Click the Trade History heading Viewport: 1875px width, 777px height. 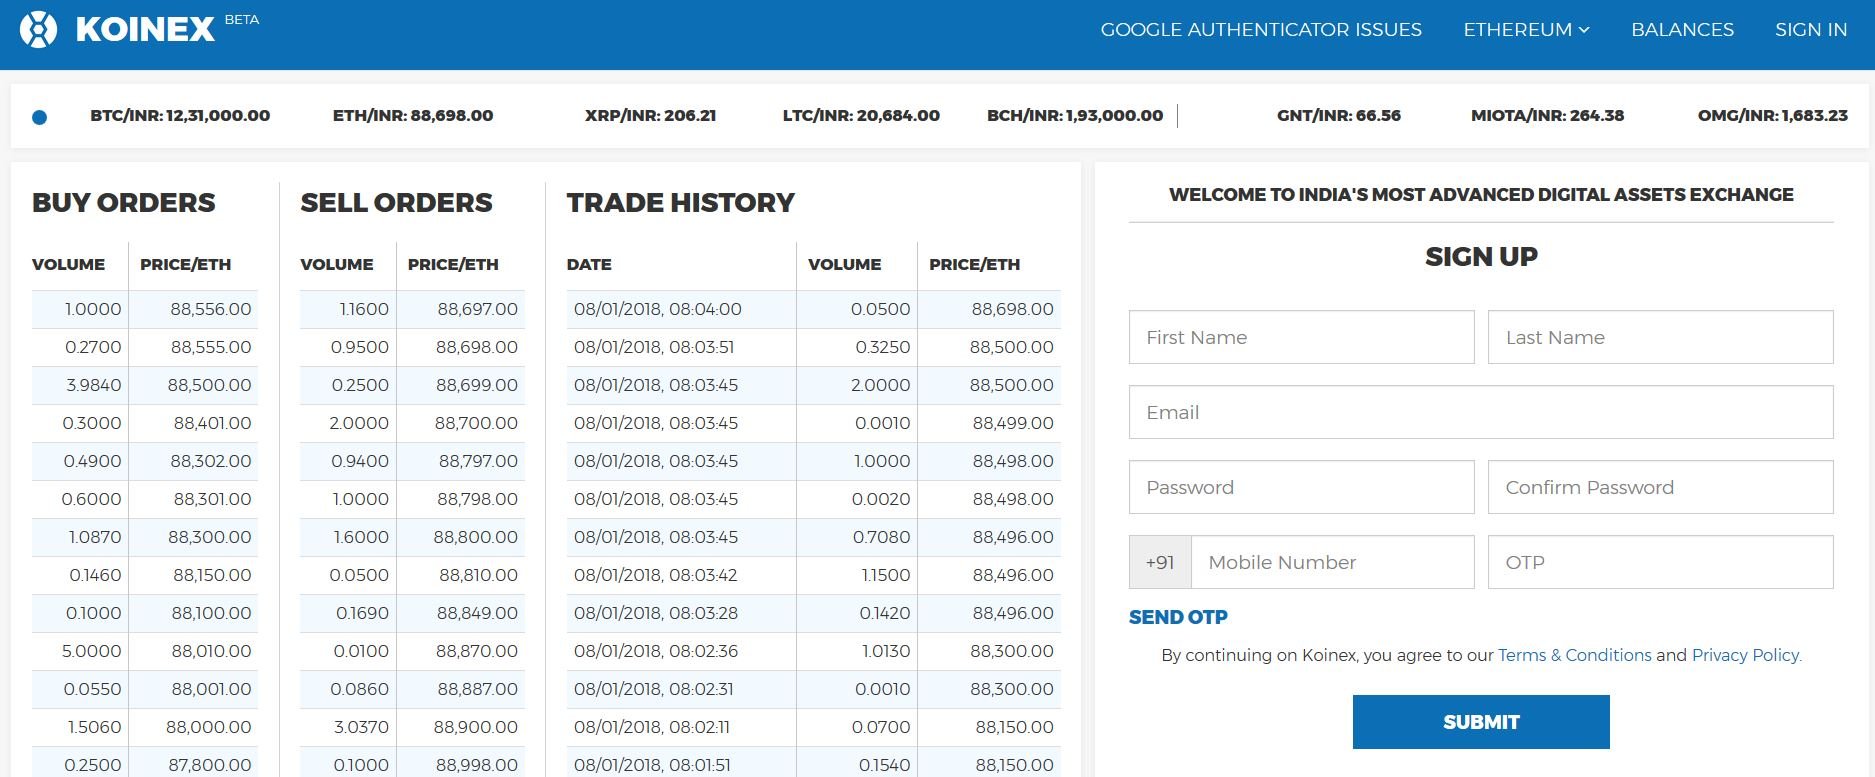681,203
